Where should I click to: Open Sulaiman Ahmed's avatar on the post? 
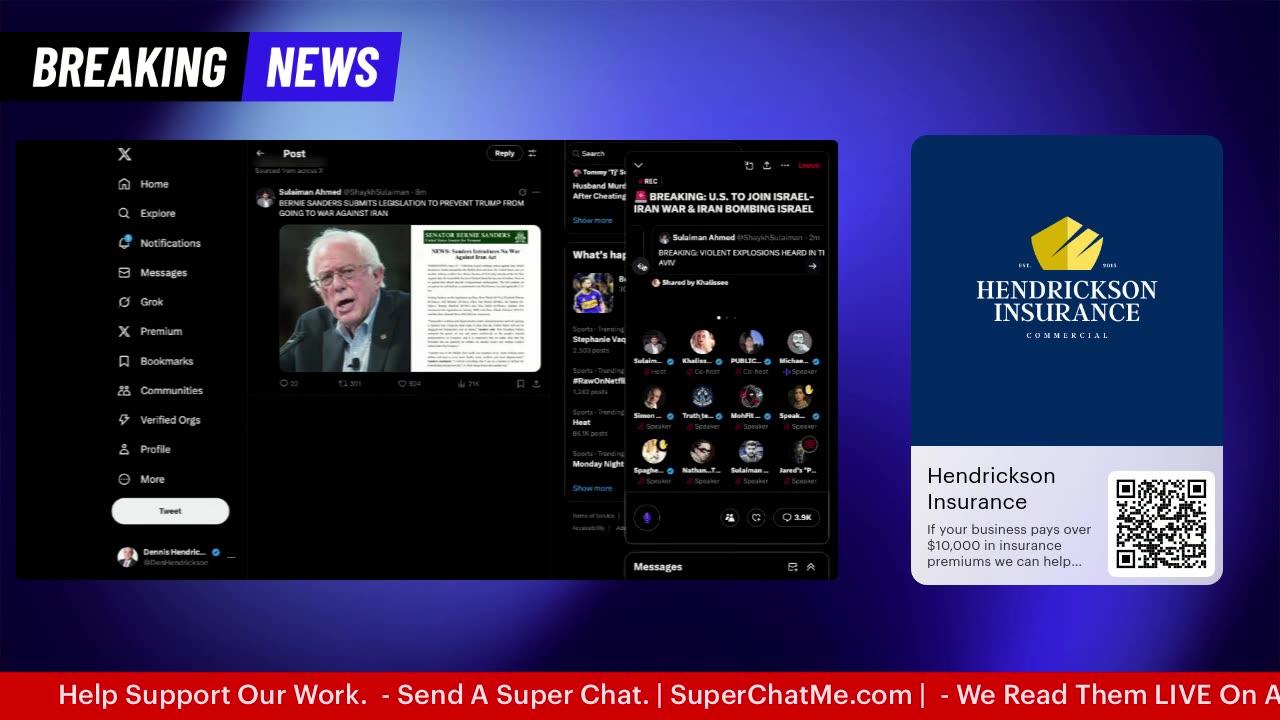click(265, 197)
